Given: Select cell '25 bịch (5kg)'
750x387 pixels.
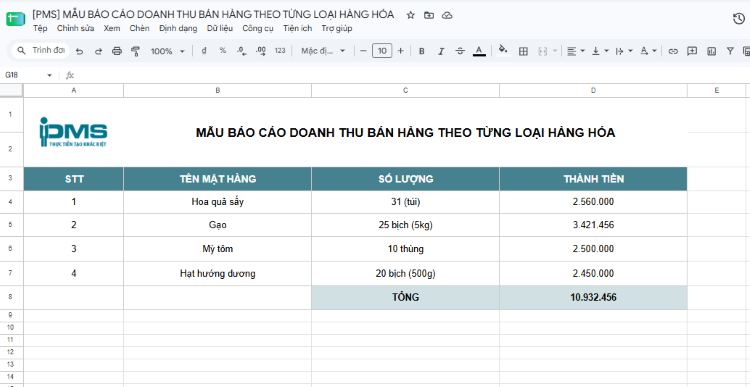Looking at the screenshot, I should pyautogui.click(x=406, y=225).
